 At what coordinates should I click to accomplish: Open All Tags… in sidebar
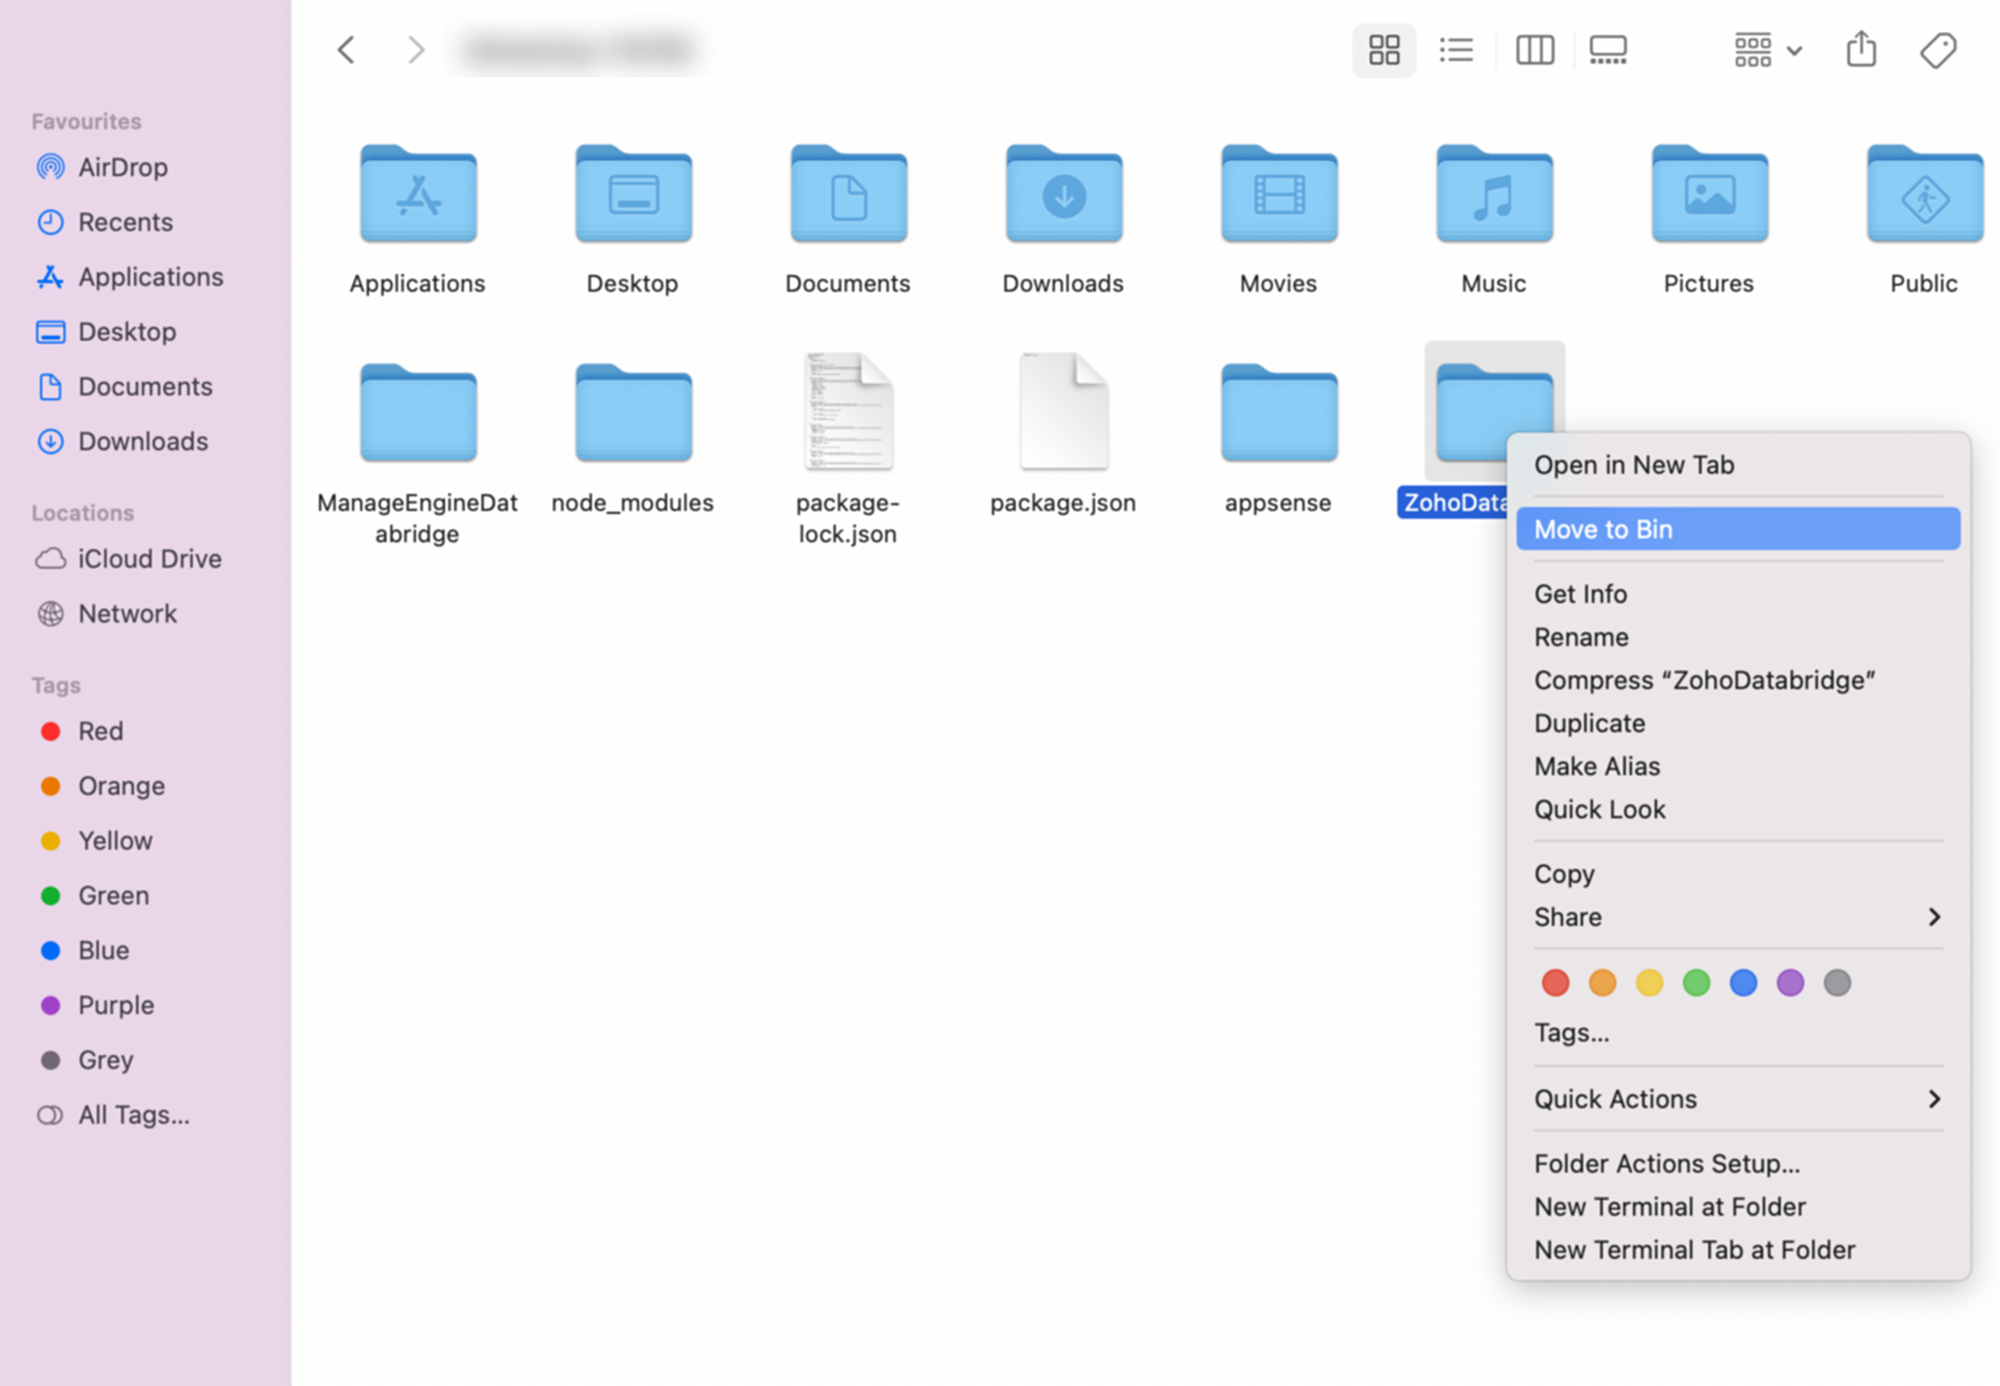tap(133, 1115)
